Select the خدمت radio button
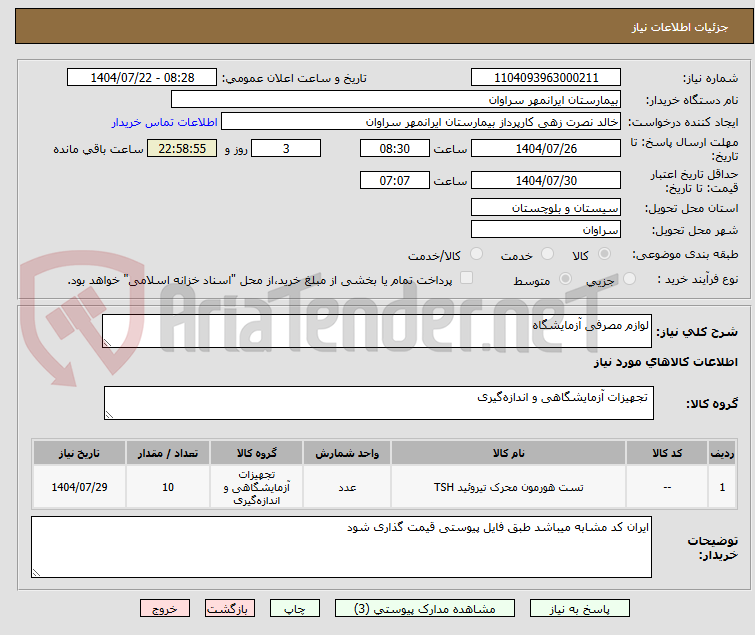 (547, 253)
